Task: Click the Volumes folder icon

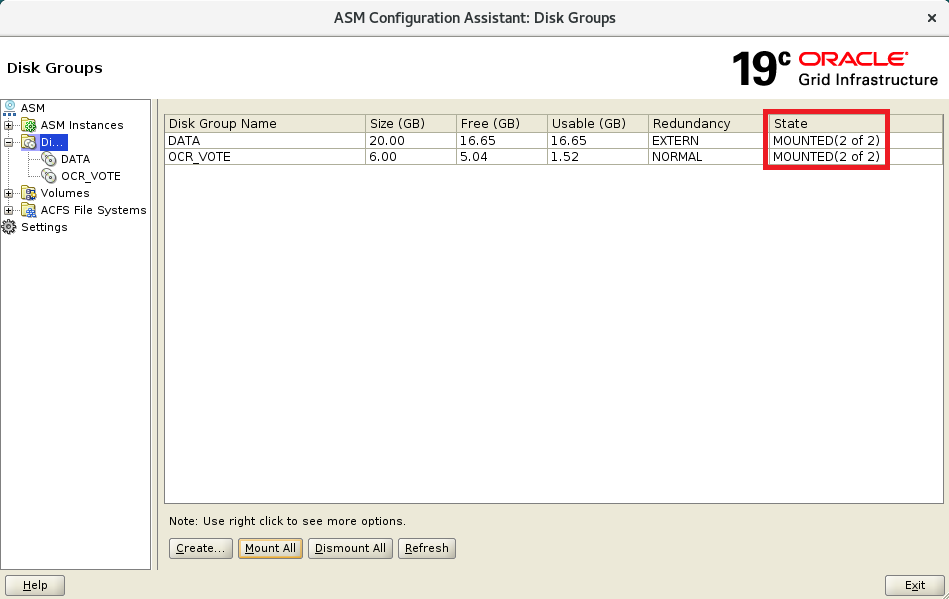Action: pos(28,193)
